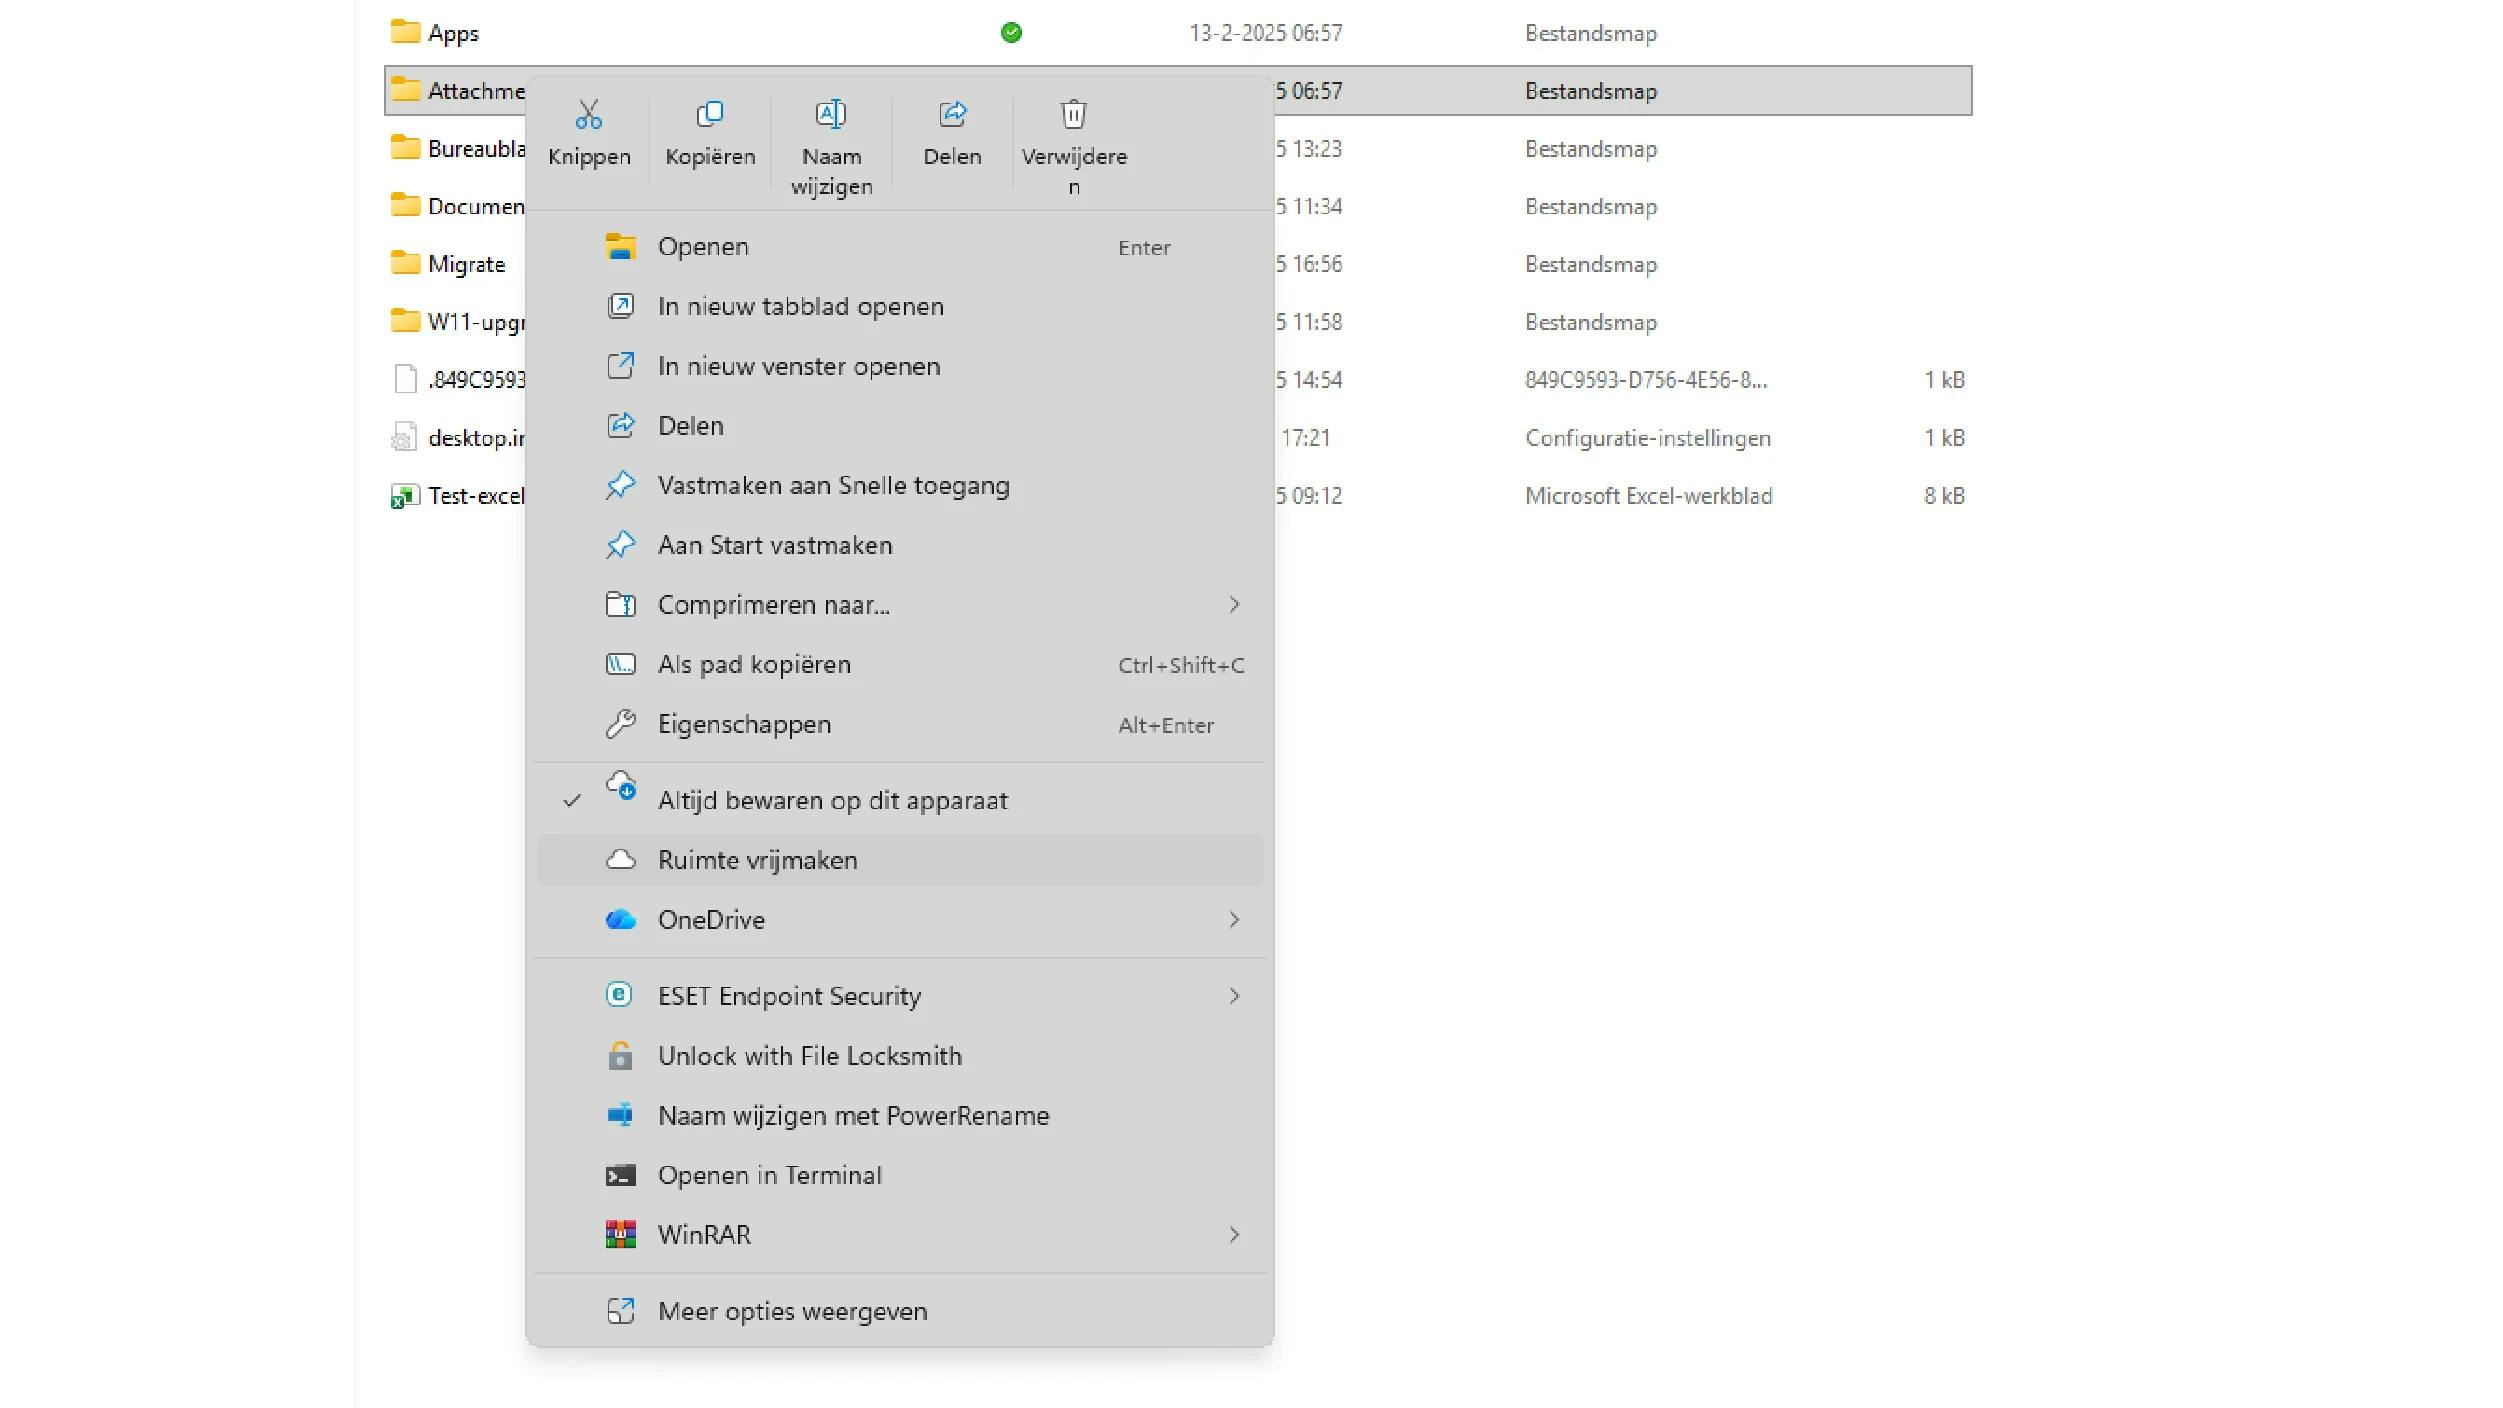Screen dimensions: 2503x1408
Task: Select the Migrate folder
Action: click(466, 265)
